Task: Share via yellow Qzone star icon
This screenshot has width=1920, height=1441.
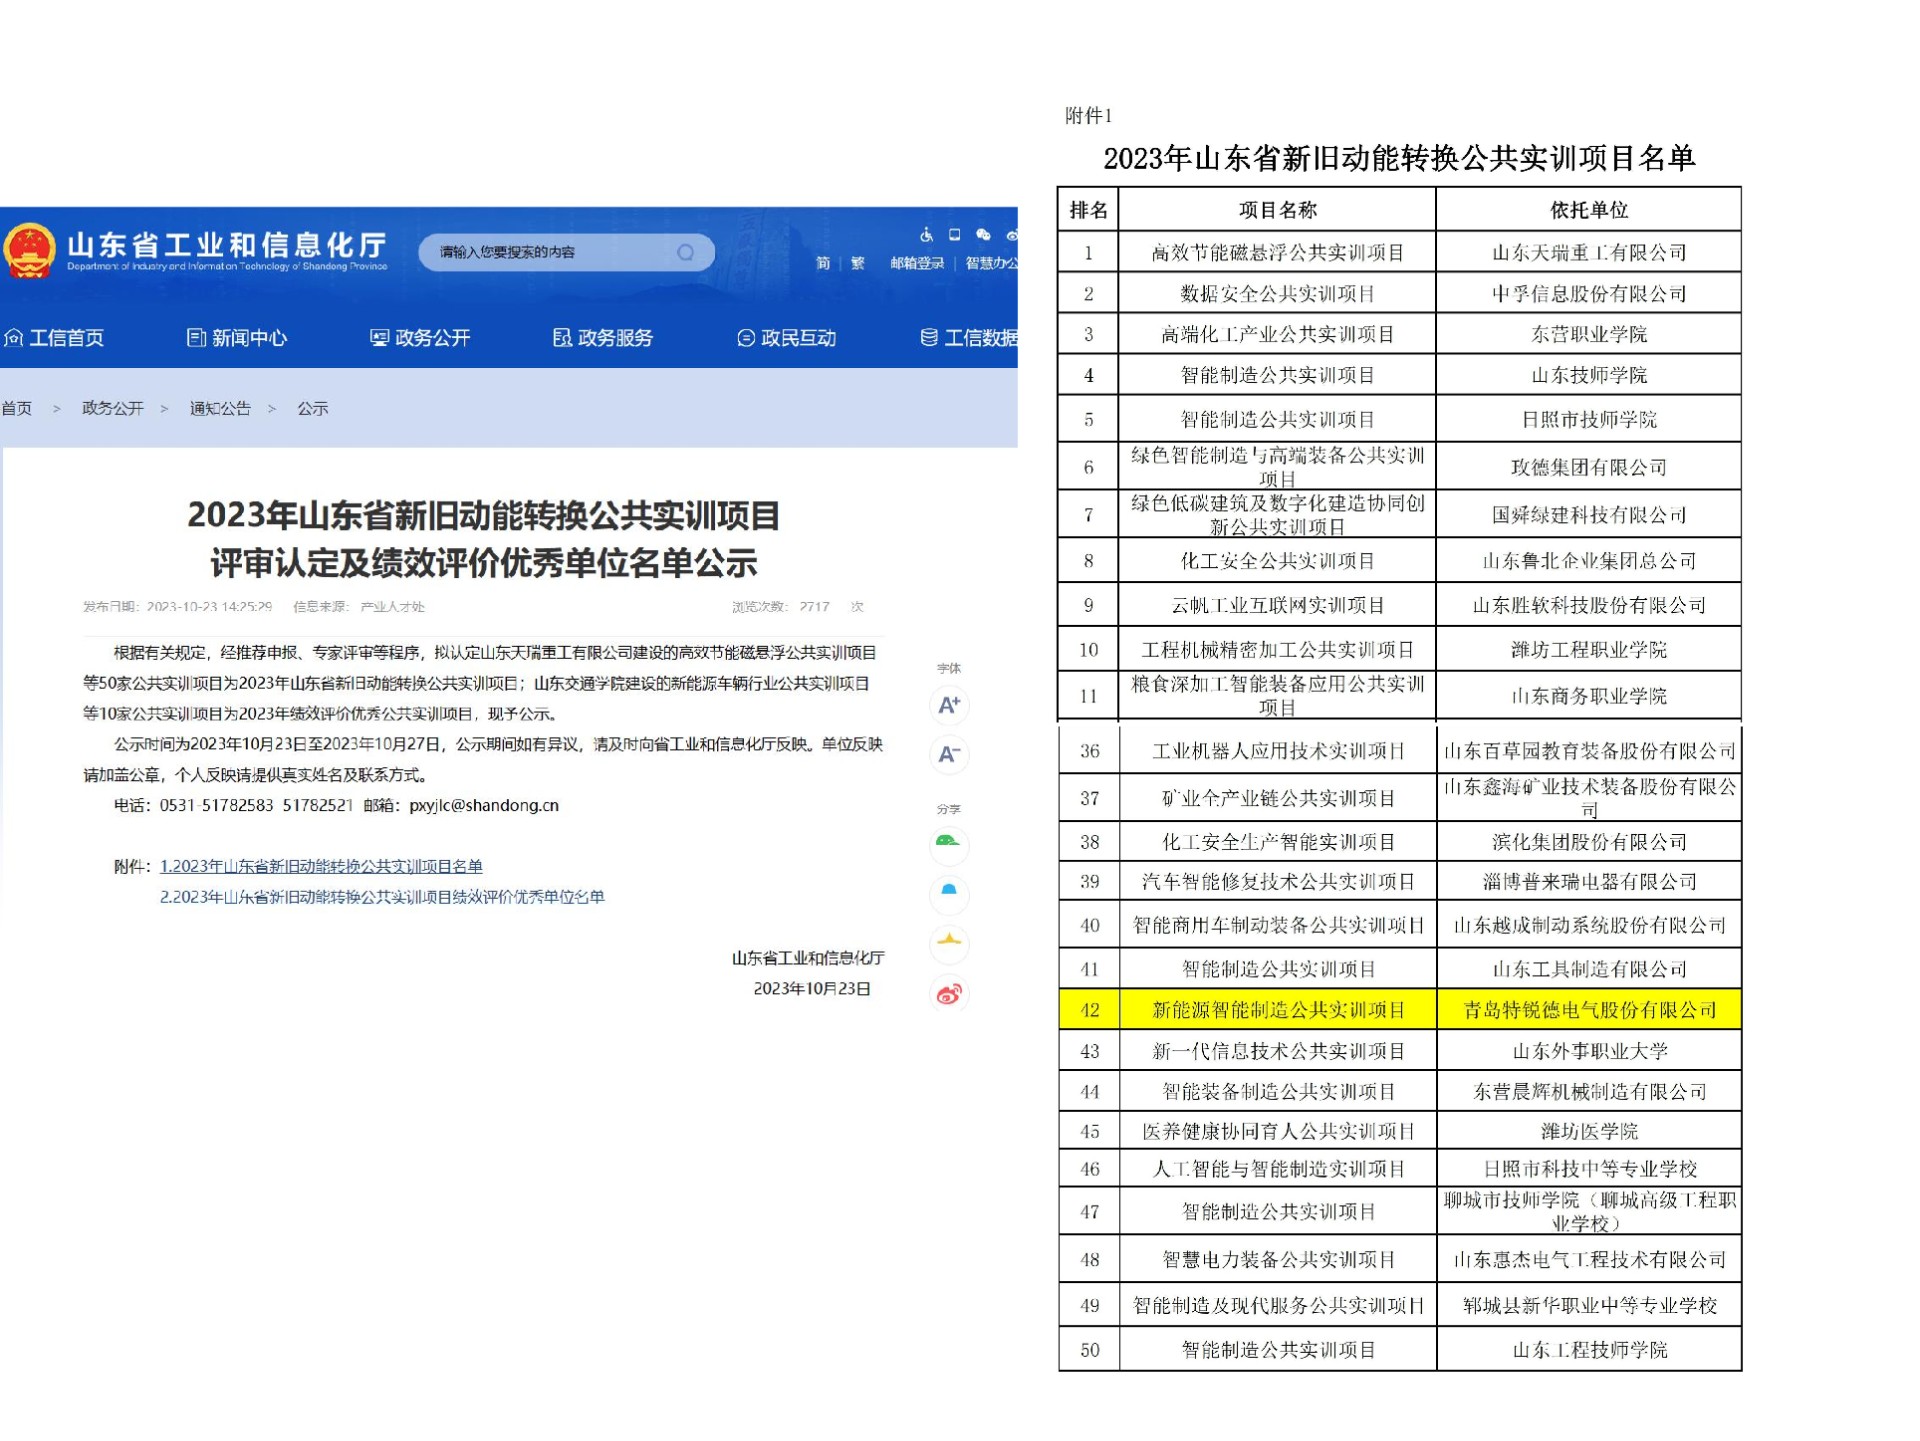Action: click(x=948, y=942)
